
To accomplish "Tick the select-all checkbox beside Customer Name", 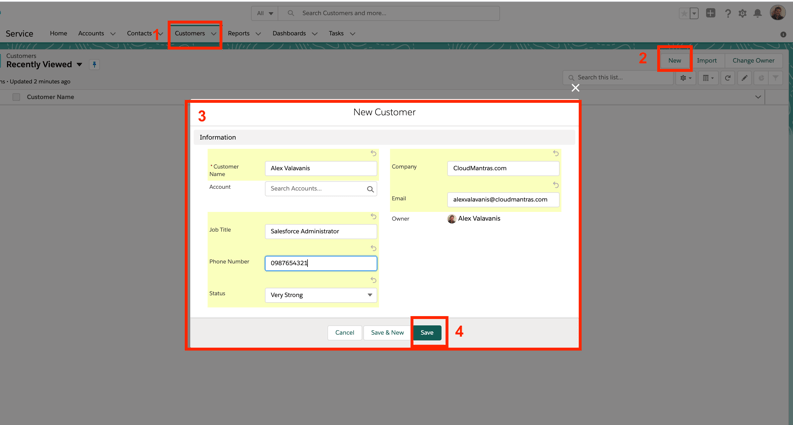I will click(x=16, y=97).
